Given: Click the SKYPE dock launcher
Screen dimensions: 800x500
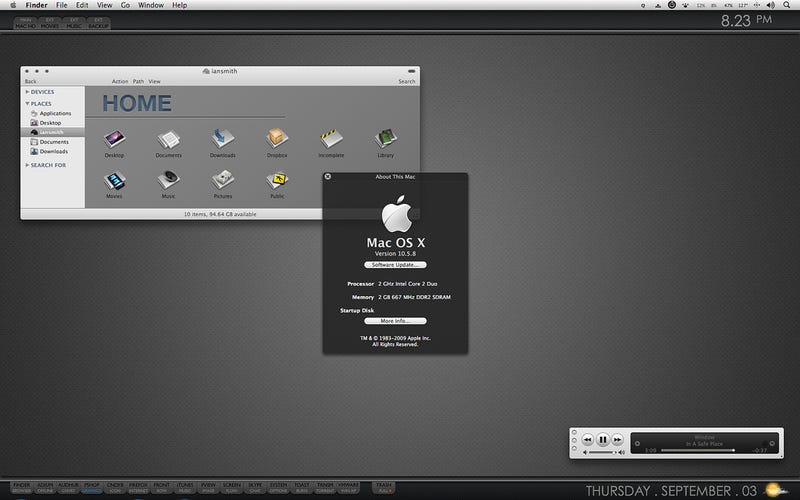Looking at the screenshot, I should (x=255, y=488).
